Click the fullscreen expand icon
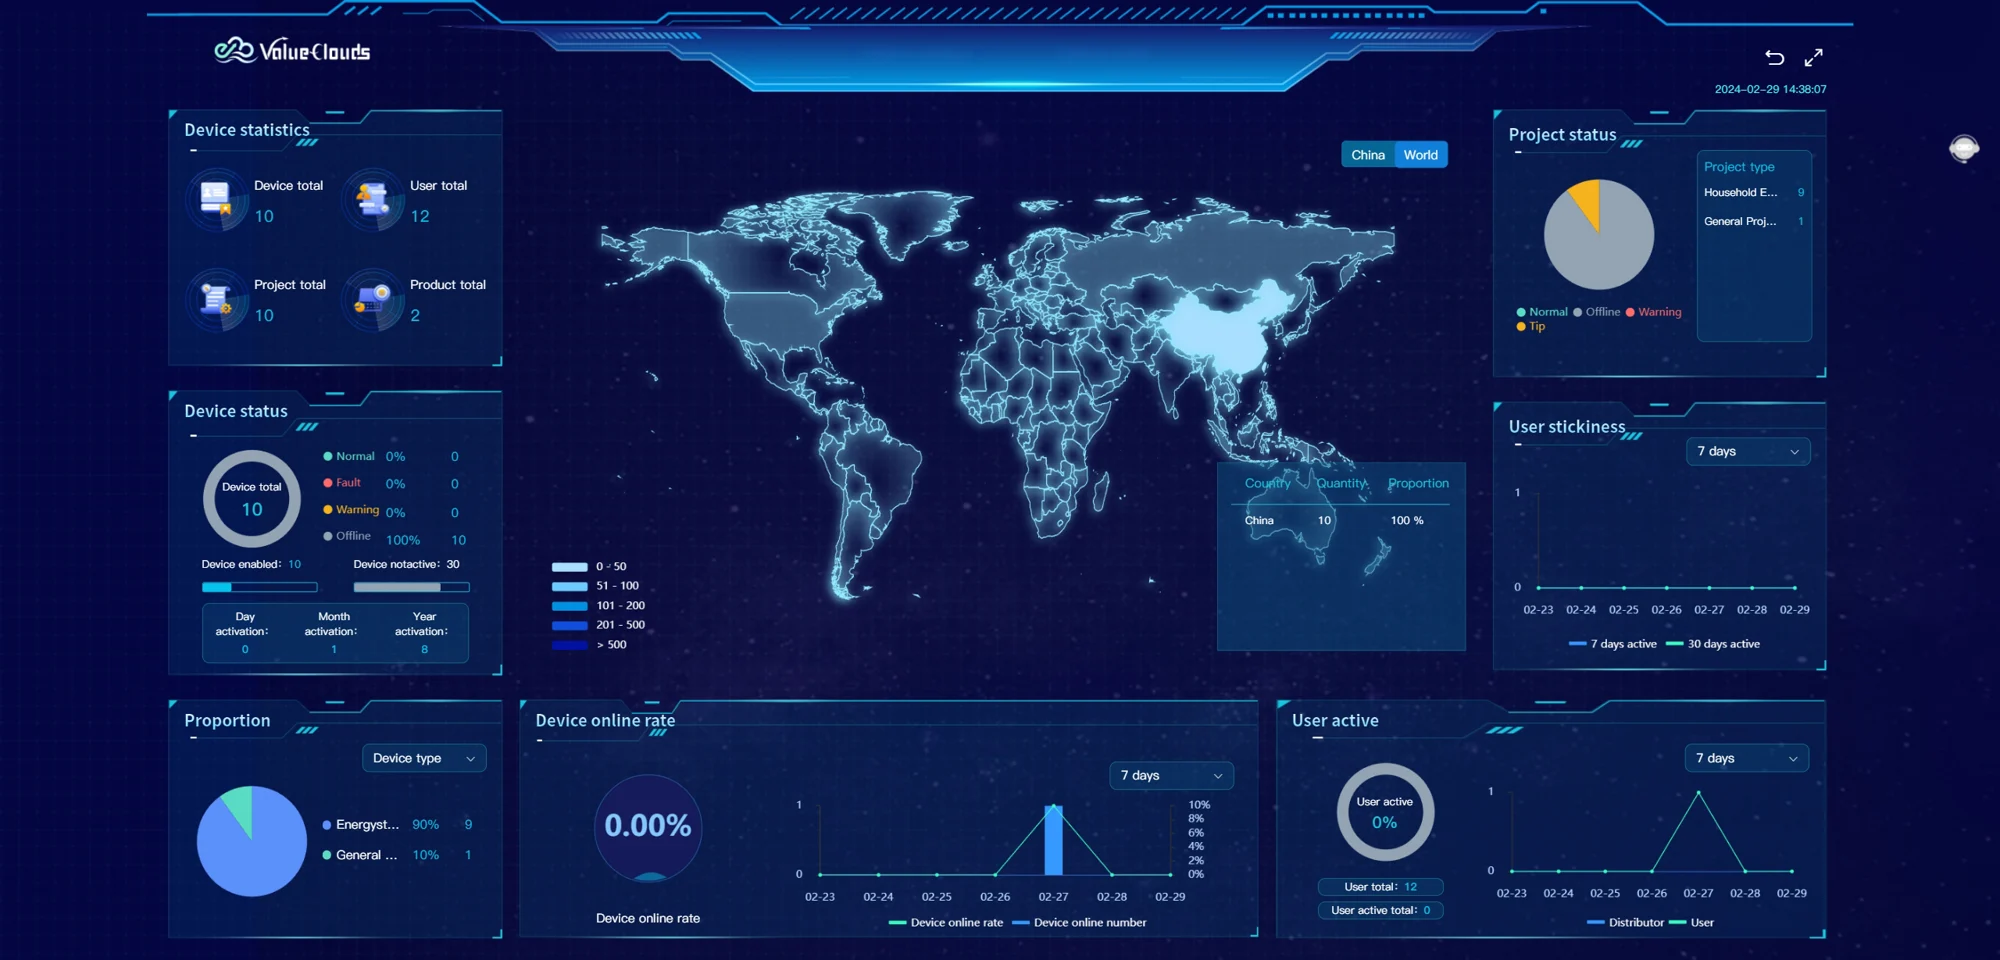 pyautogui.click(x=1813, y=58)
